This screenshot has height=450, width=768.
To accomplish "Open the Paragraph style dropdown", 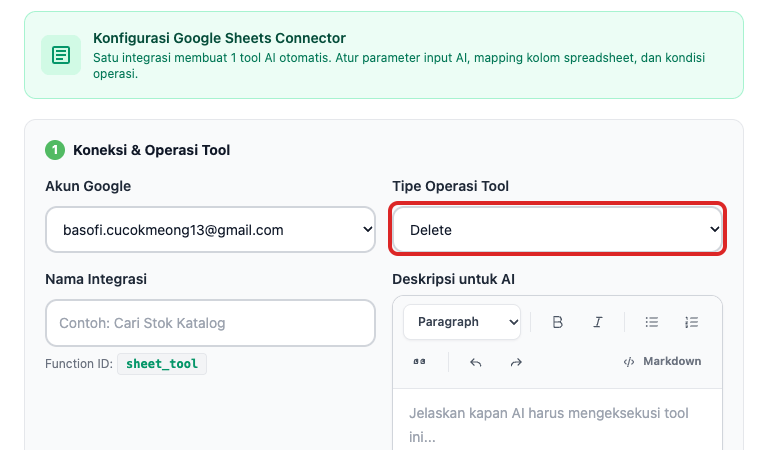I will pos(462,322).
